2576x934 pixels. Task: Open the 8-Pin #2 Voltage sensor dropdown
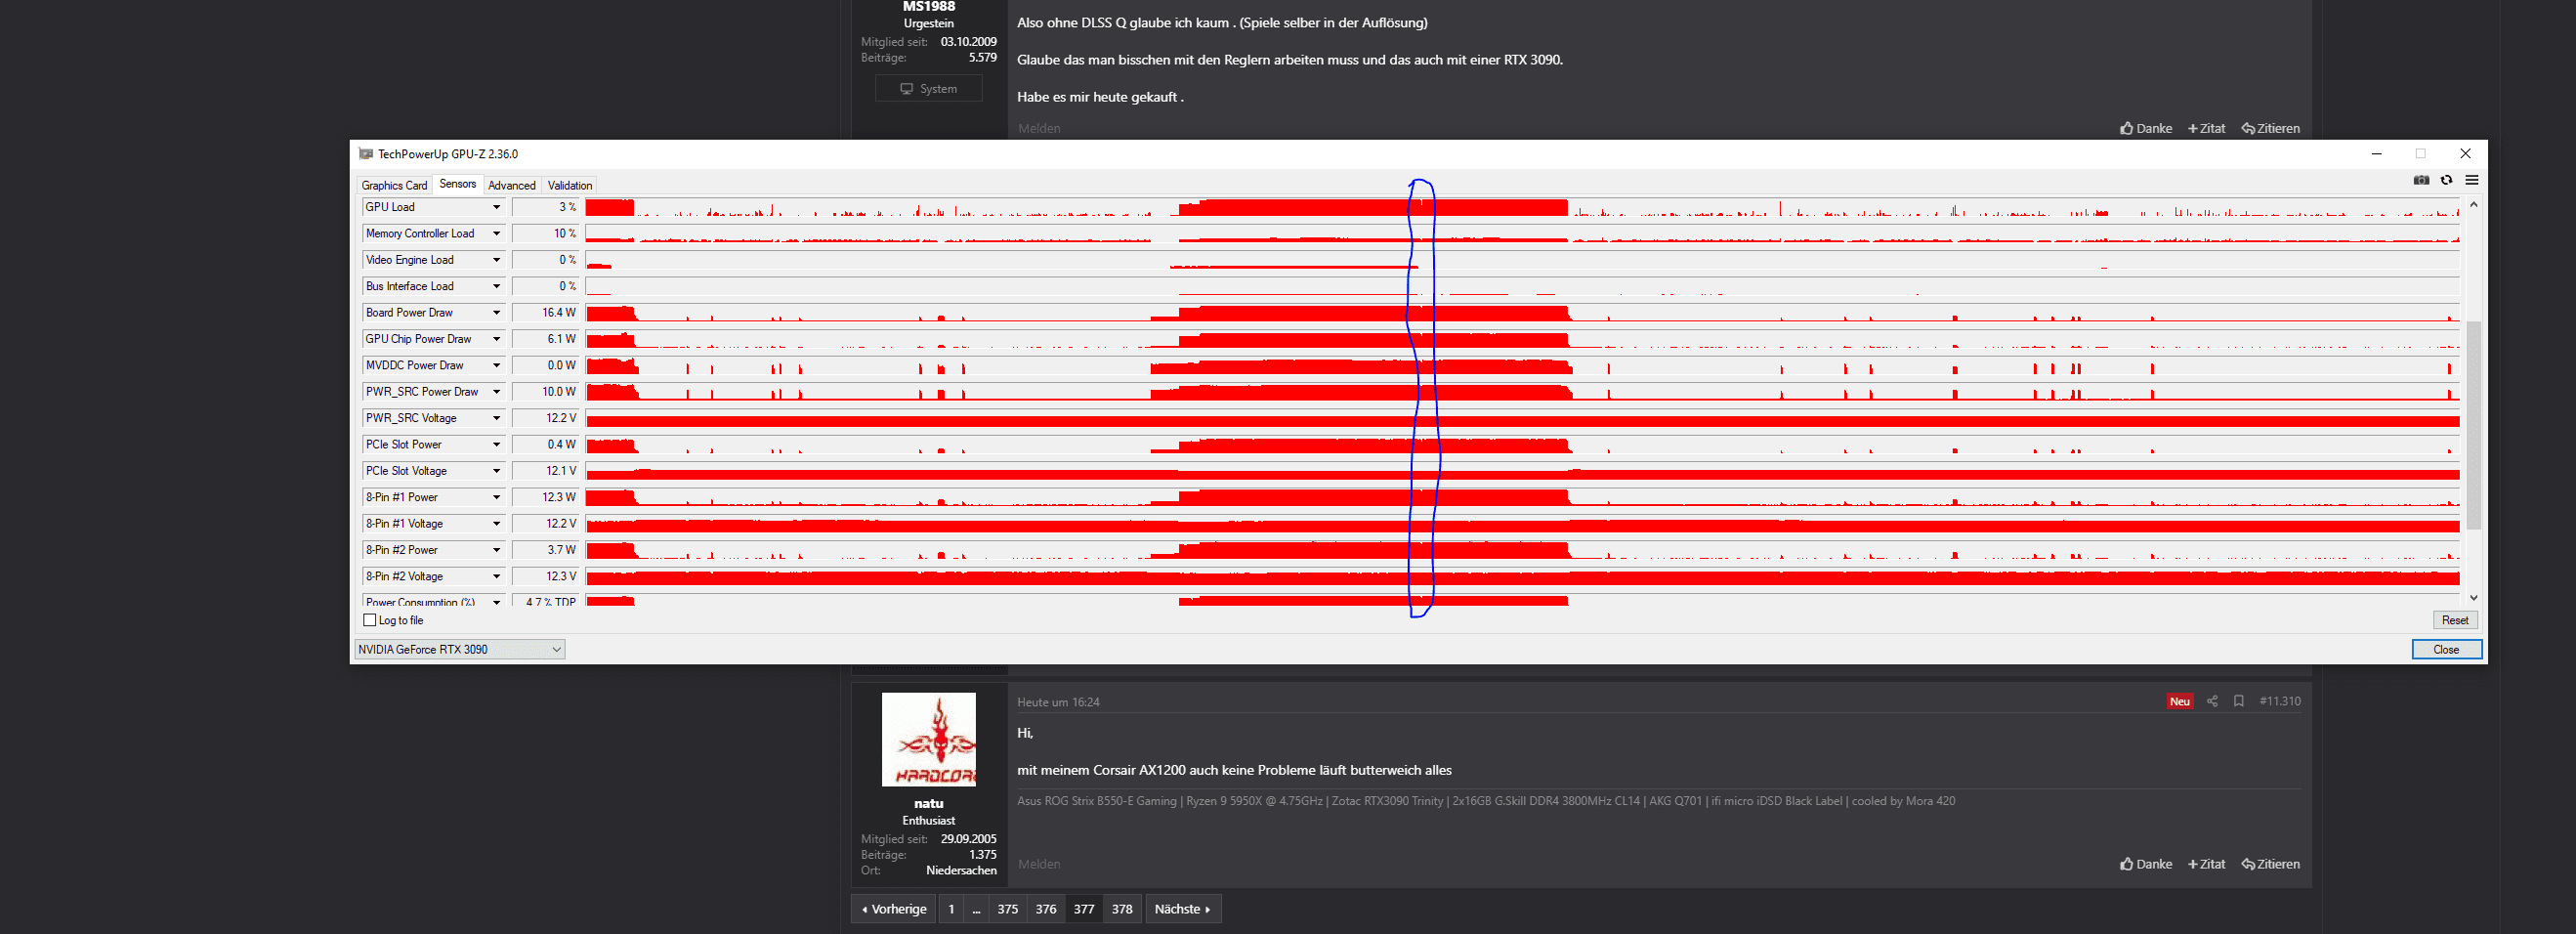coord(496,576)
